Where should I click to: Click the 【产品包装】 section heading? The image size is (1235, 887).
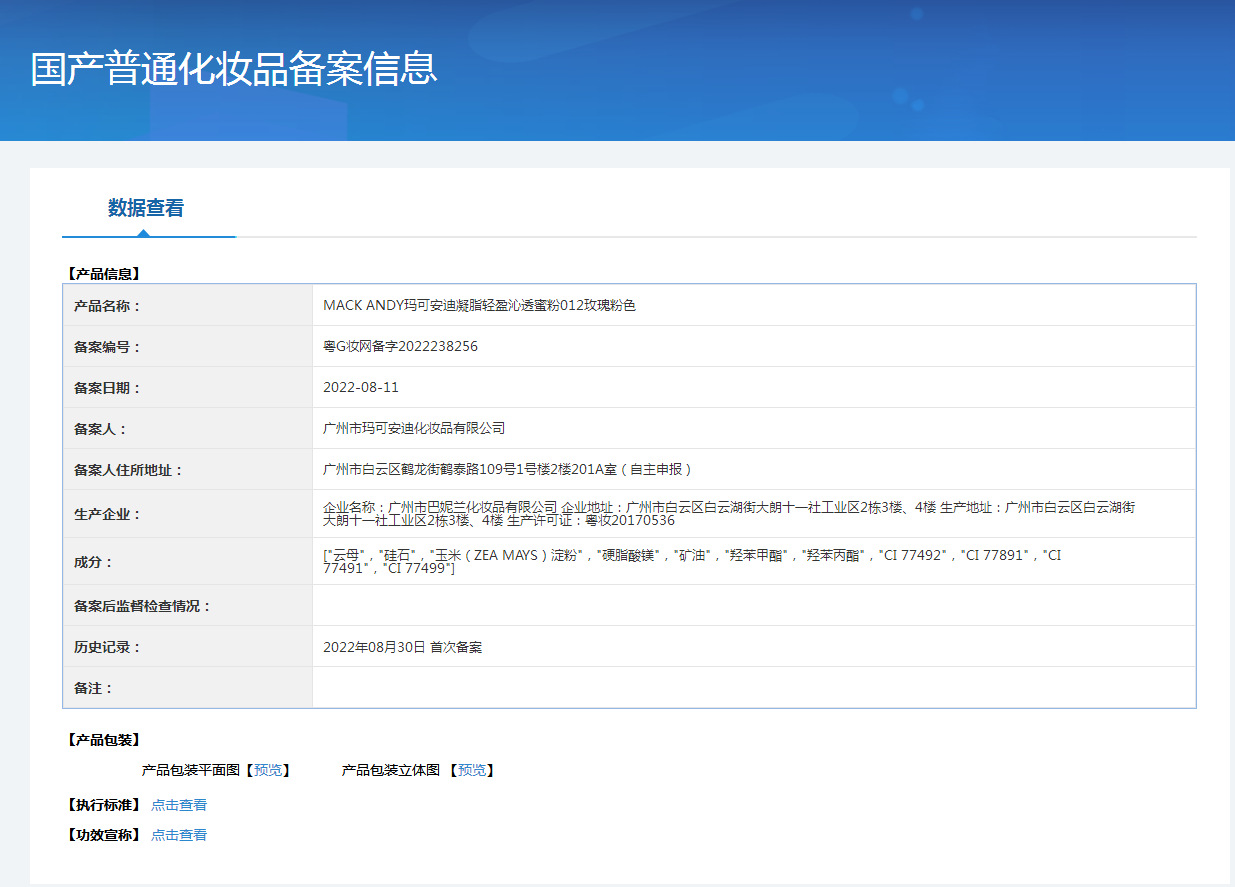point(103,740)
